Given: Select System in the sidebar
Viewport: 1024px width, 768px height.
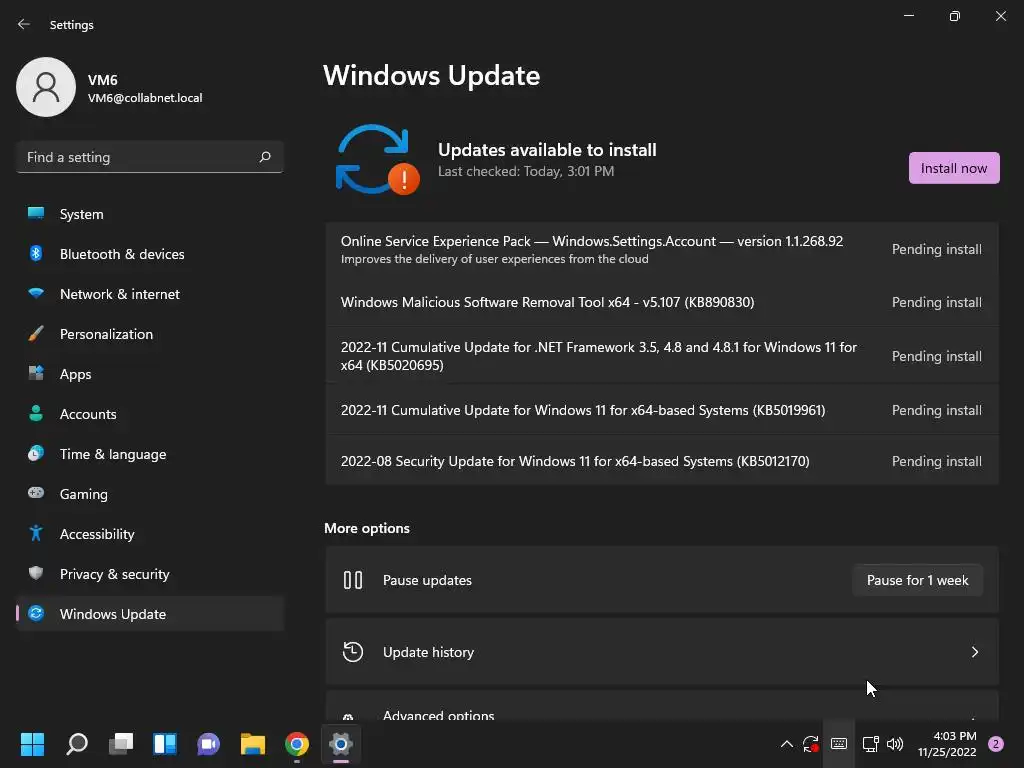Looking at the screenshot, I should pos(150,214).
